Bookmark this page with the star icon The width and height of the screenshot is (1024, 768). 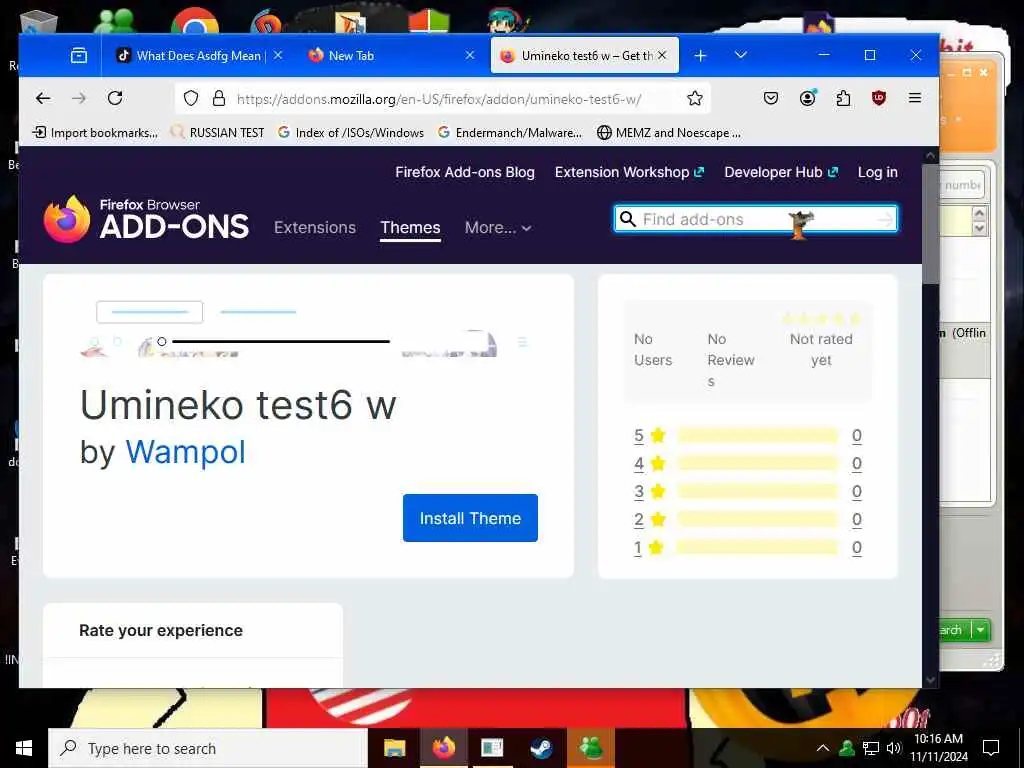tap(695, 98)
